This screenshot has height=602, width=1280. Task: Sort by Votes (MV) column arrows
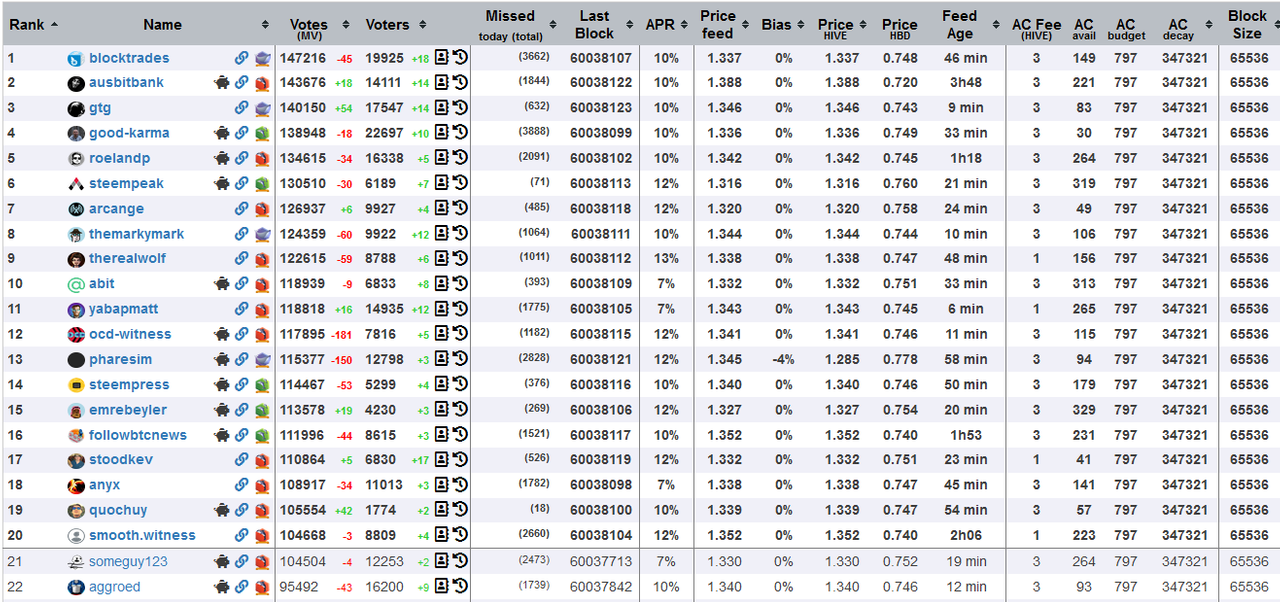346,25
